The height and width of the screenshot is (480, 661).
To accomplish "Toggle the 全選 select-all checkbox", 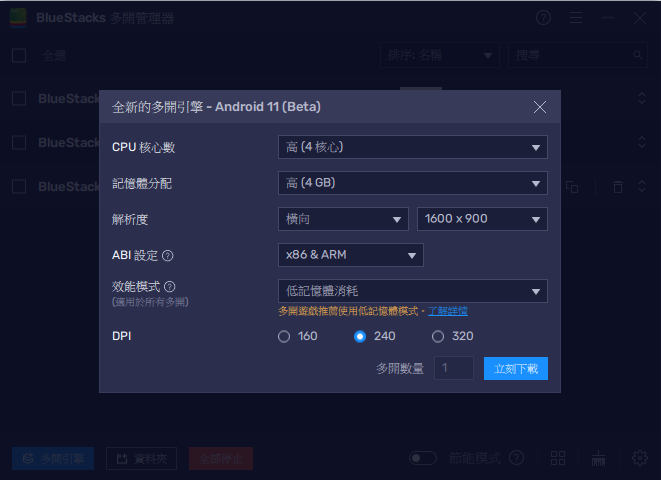I will [x=19, y=56].
